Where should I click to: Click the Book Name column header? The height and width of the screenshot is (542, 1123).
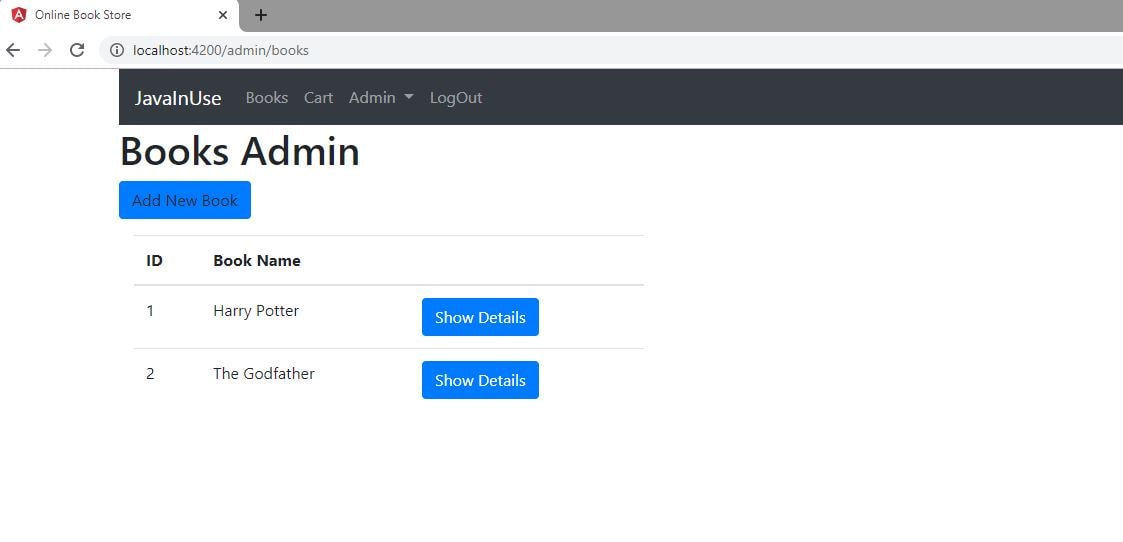256,261
